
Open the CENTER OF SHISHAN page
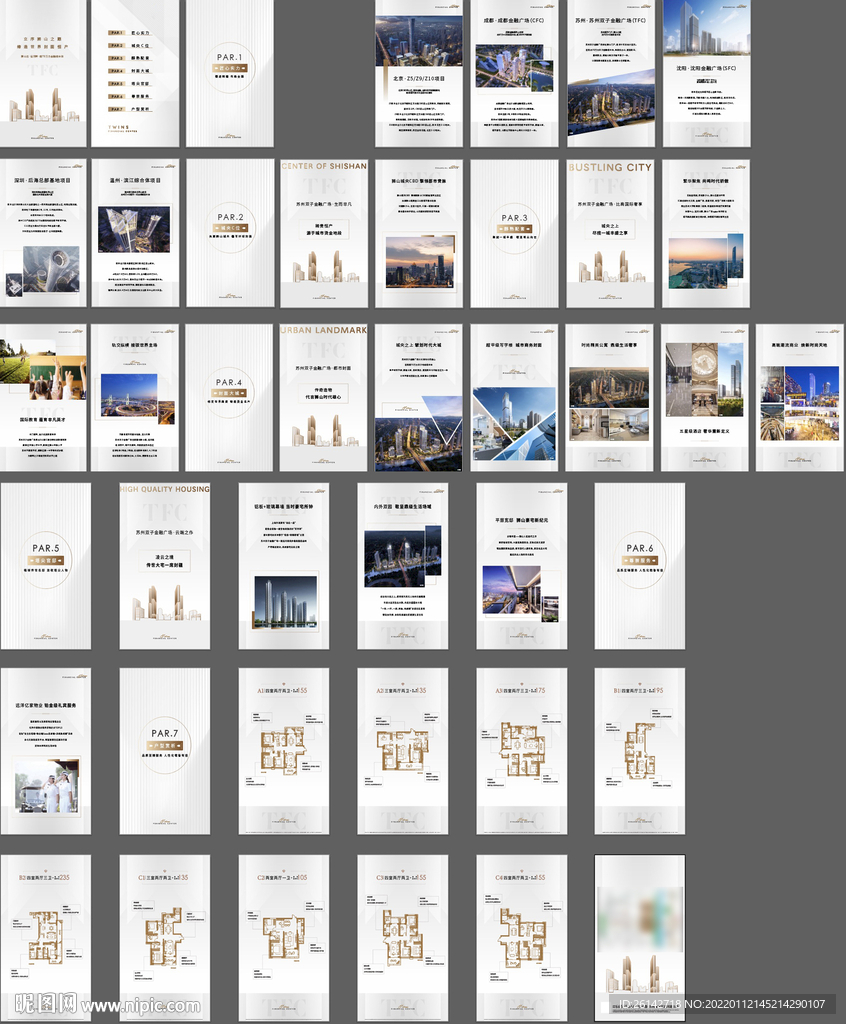pos(324,233)
